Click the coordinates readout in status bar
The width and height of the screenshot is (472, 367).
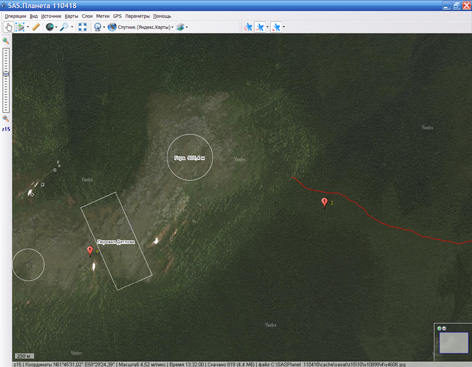tap(70, 365)
